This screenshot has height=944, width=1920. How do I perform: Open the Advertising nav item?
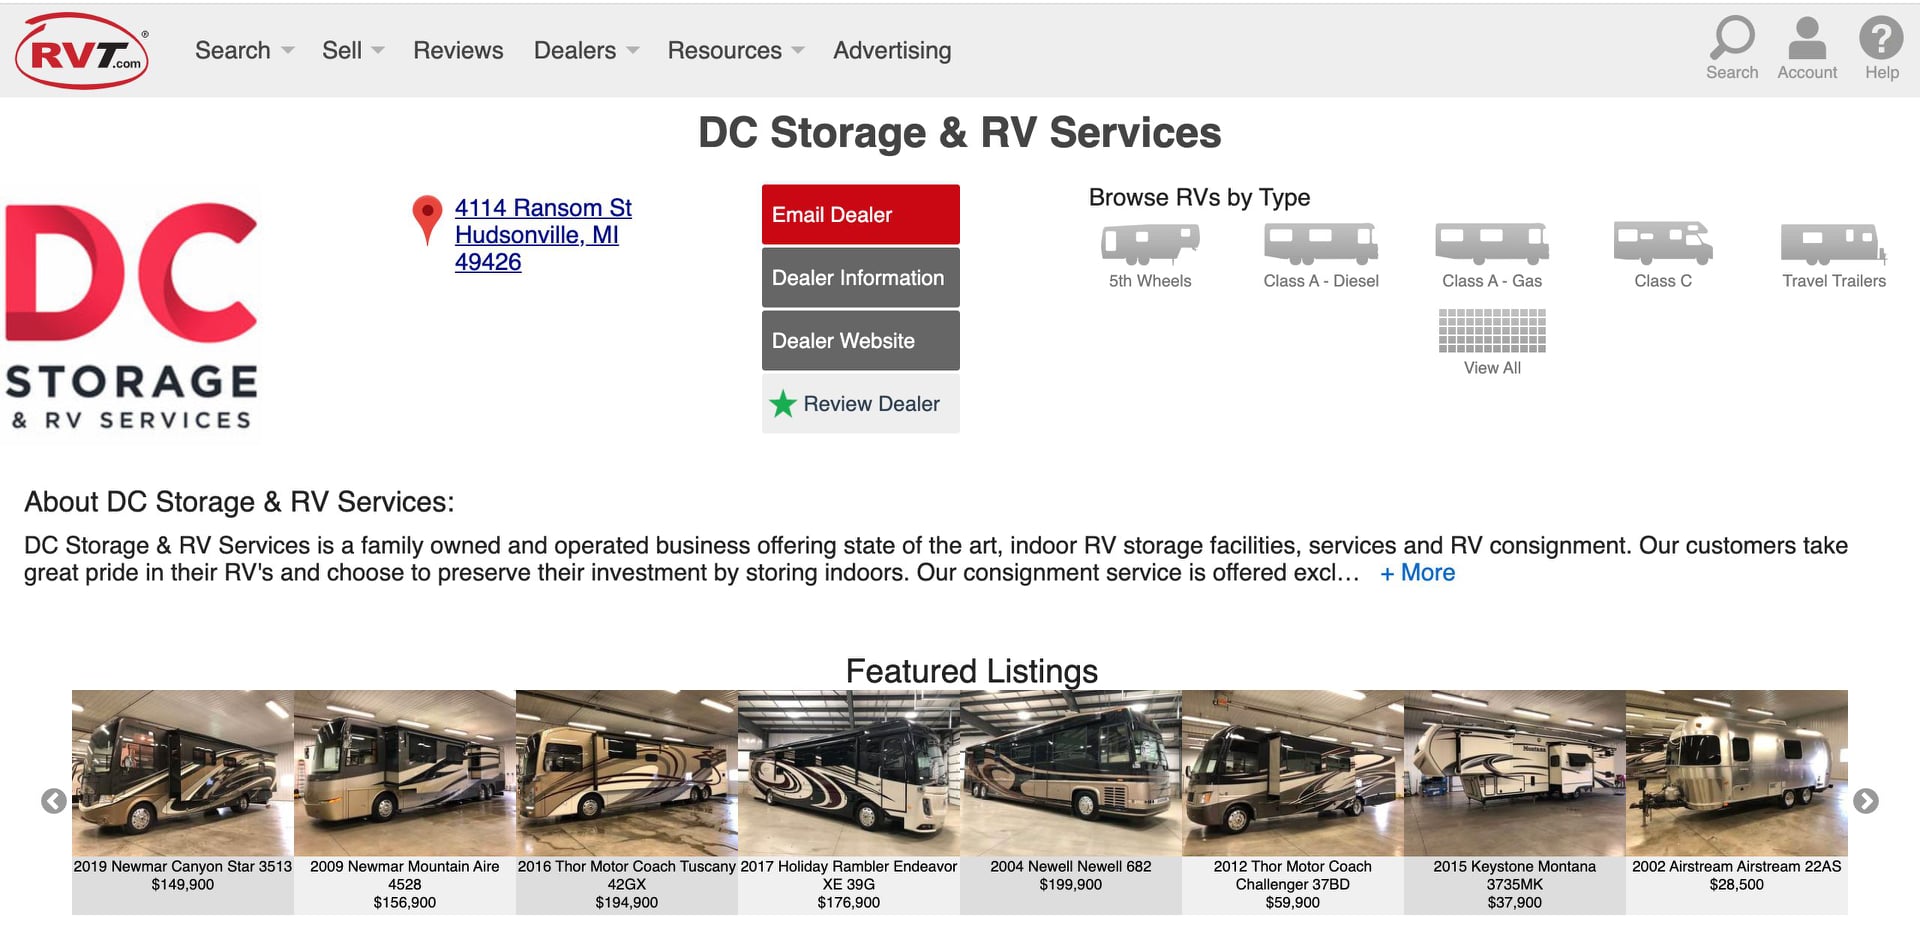click(x=892, y=50)
